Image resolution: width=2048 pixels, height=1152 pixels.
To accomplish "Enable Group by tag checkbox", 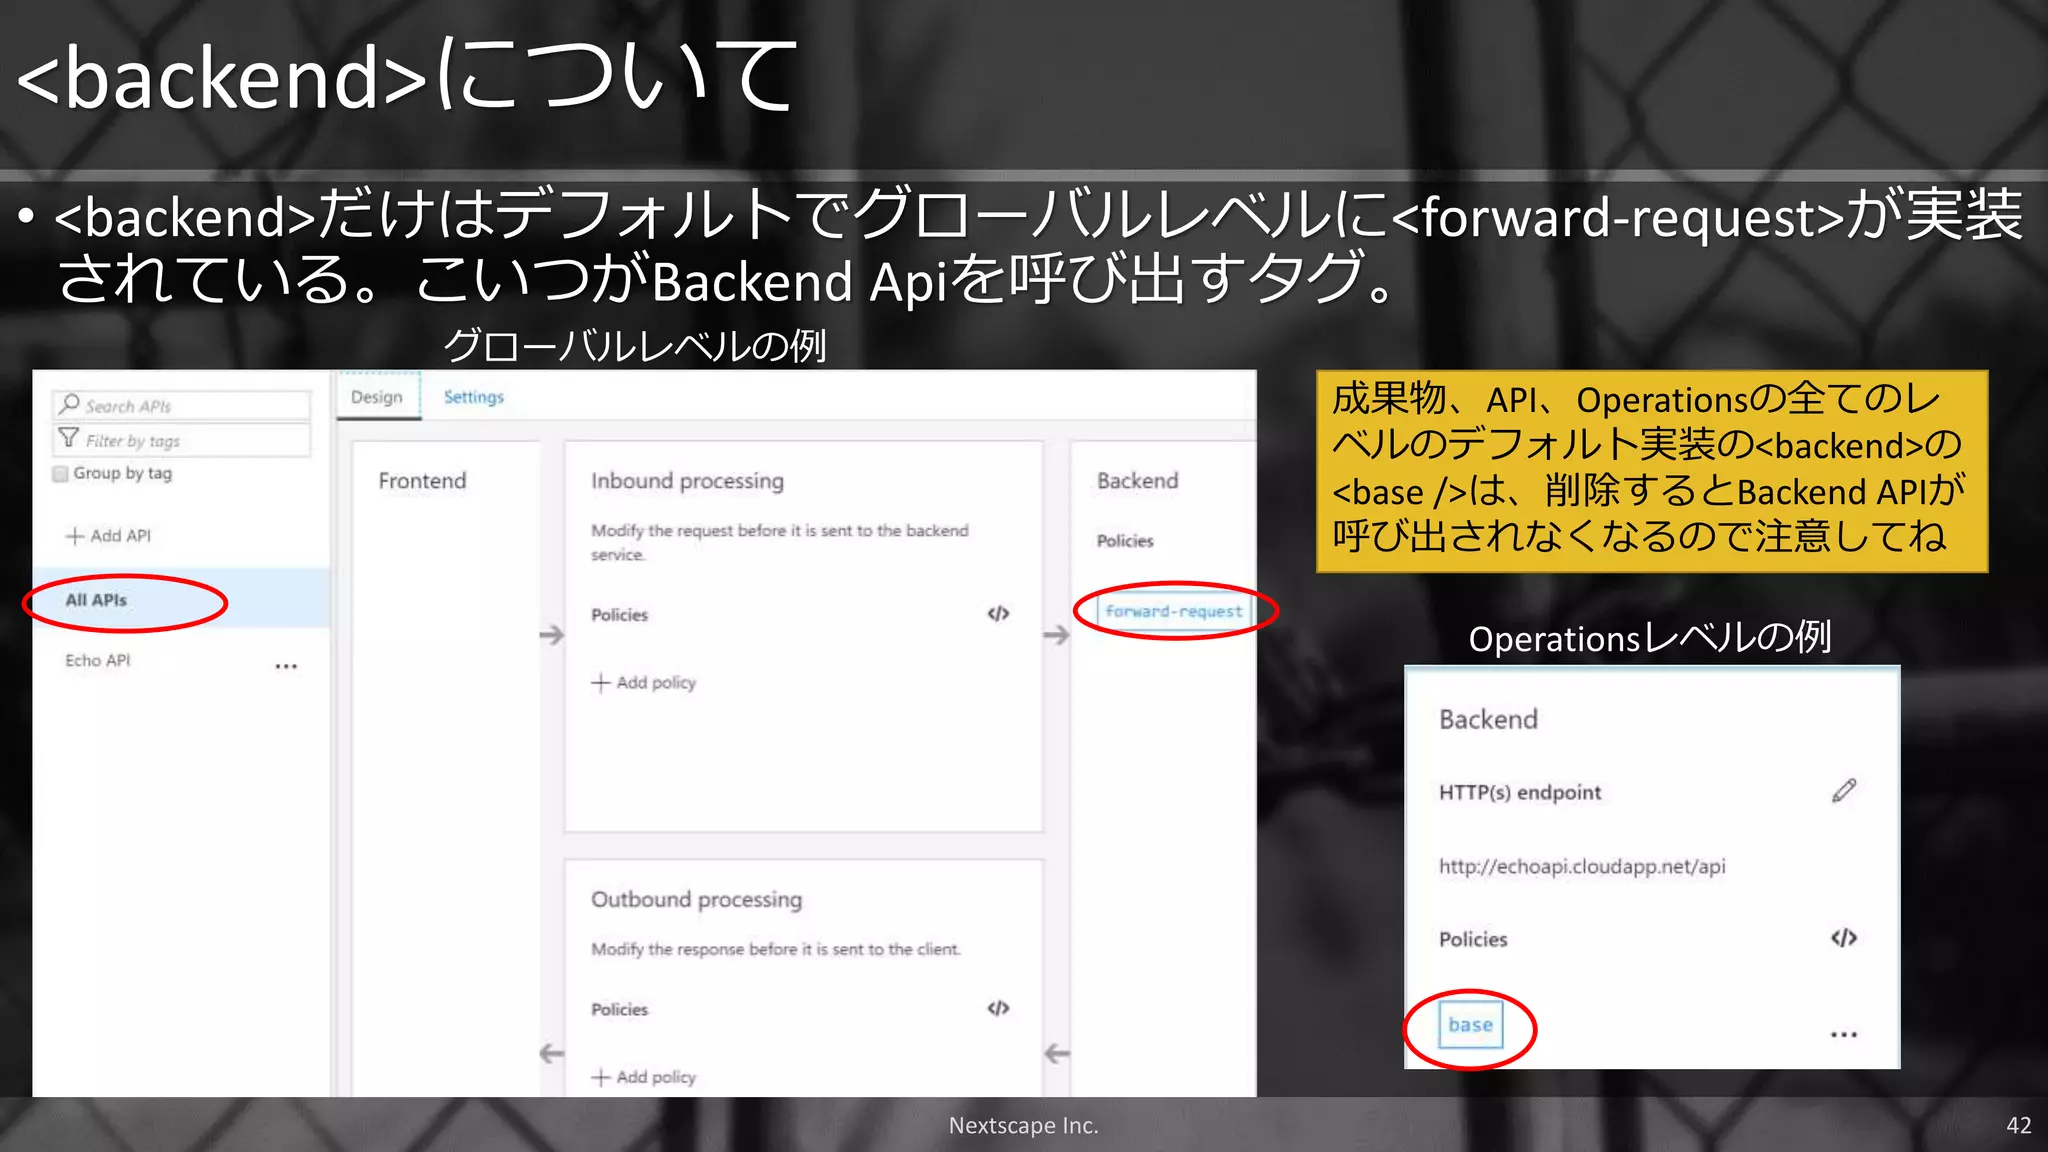I will tap(61, 474).
